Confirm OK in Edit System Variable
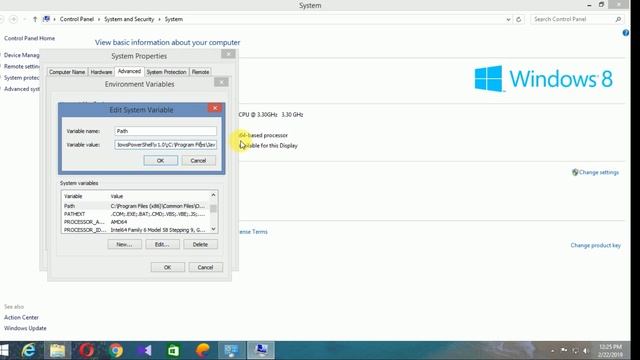Image resolution: width=640 pixels, height=360 pixels. (160, 161)
